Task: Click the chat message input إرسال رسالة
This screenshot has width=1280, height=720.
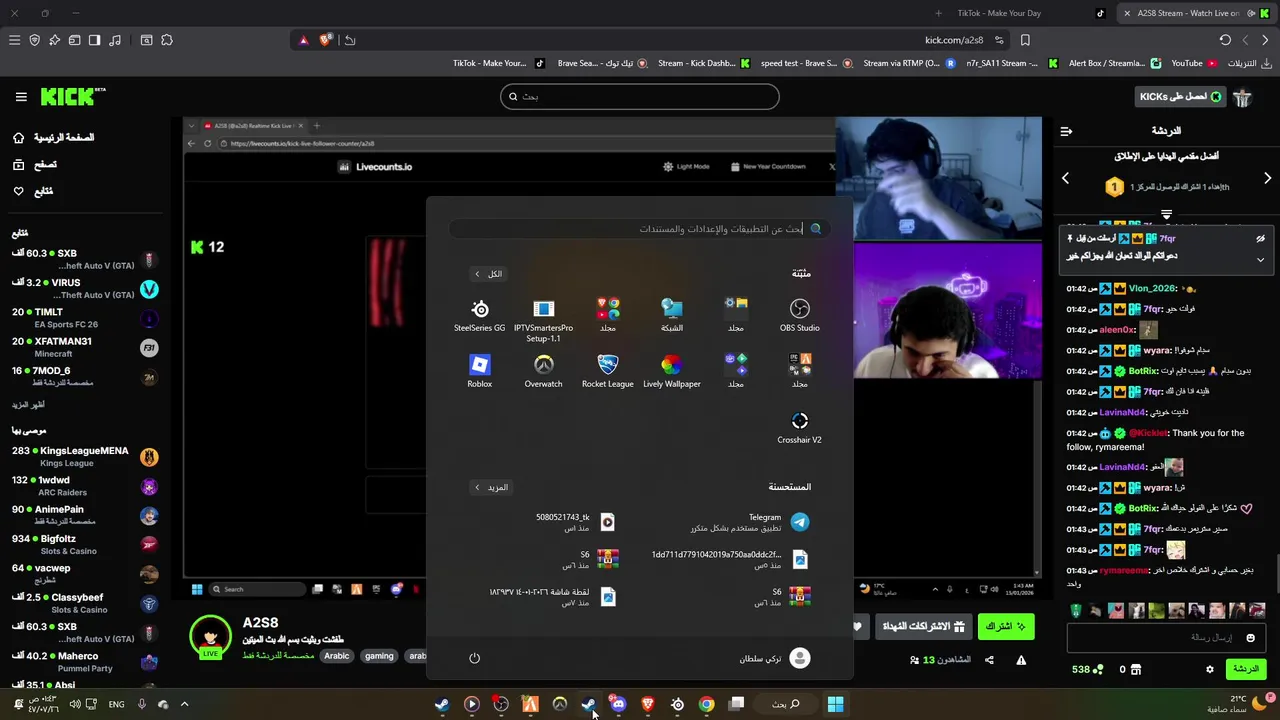Action: [1166, 638]
